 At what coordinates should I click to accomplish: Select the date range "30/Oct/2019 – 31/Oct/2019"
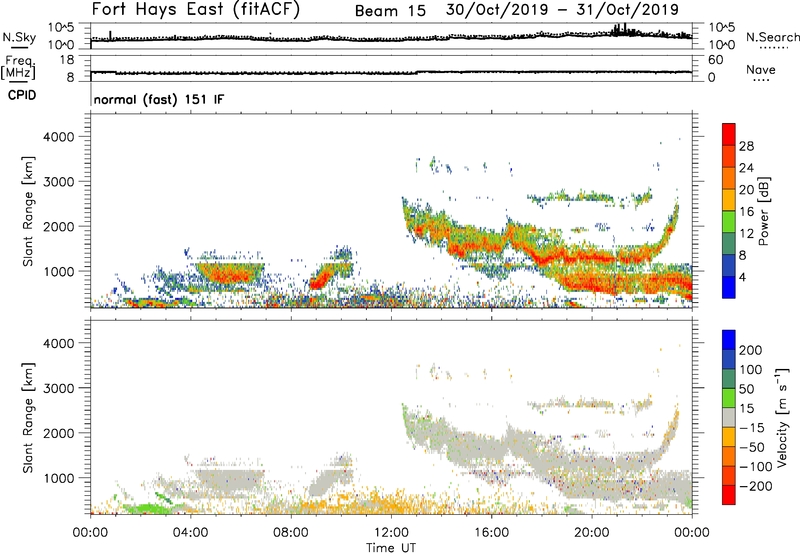point(562,10)
